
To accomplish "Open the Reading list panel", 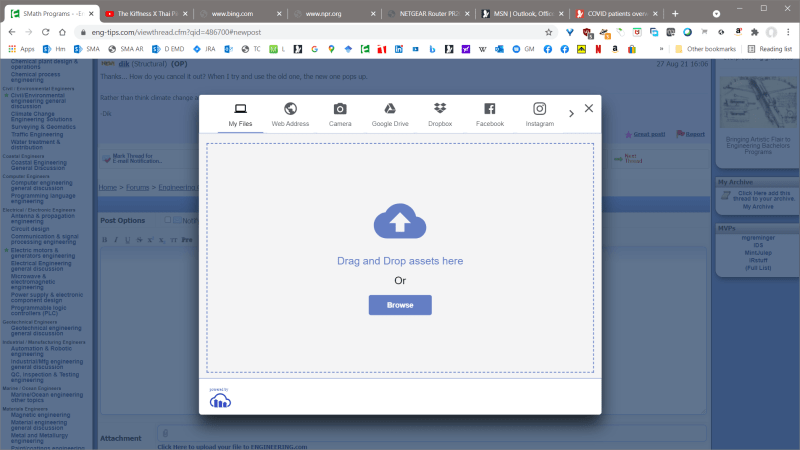I will 769,49.
